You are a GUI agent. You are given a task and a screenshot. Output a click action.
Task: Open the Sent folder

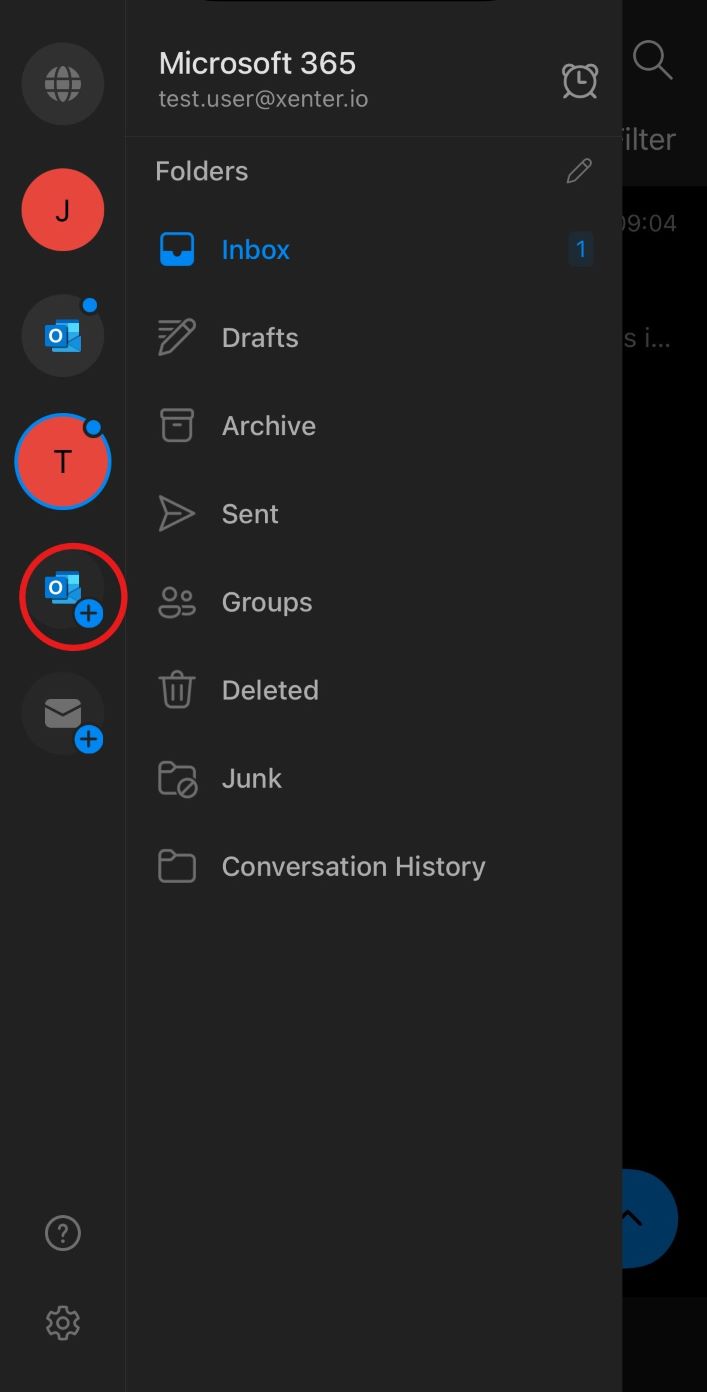pyautogui.click(x=250, y=514)
